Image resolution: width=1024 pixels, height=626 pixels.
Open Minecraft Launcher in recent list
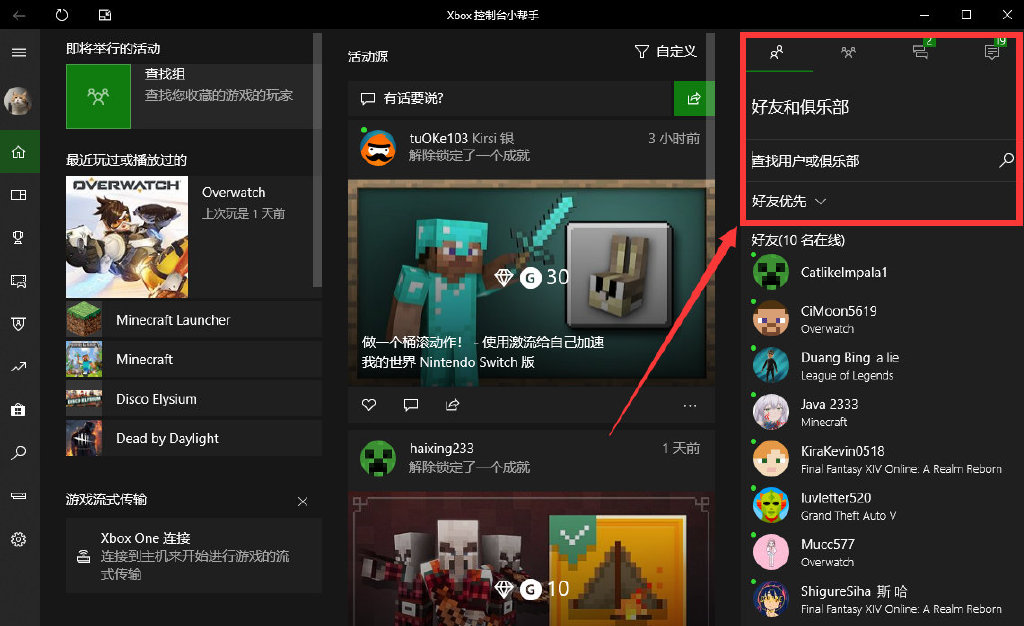coord(193,320)
